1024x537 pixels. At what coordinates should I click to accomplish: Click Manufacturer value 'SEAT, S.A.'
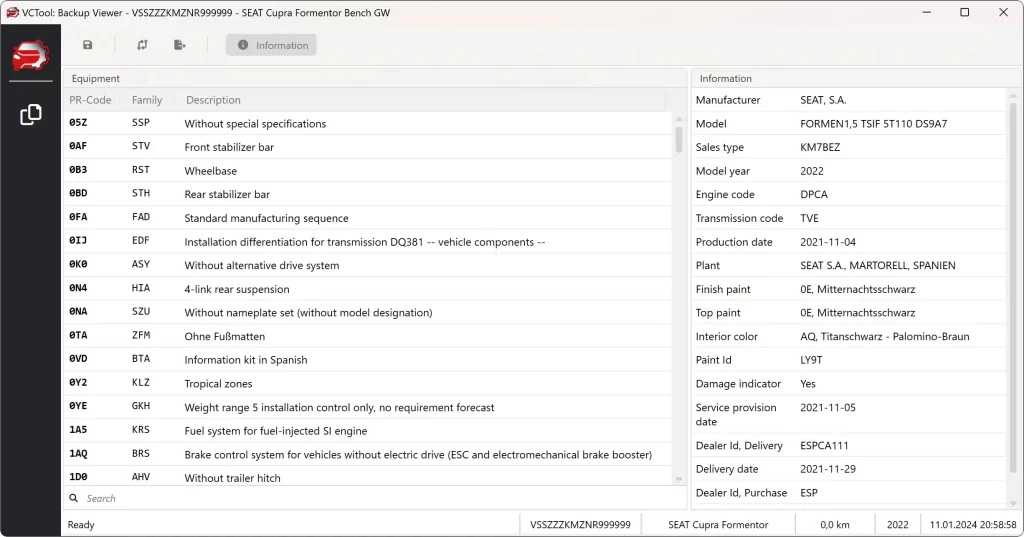coord(823,100)
